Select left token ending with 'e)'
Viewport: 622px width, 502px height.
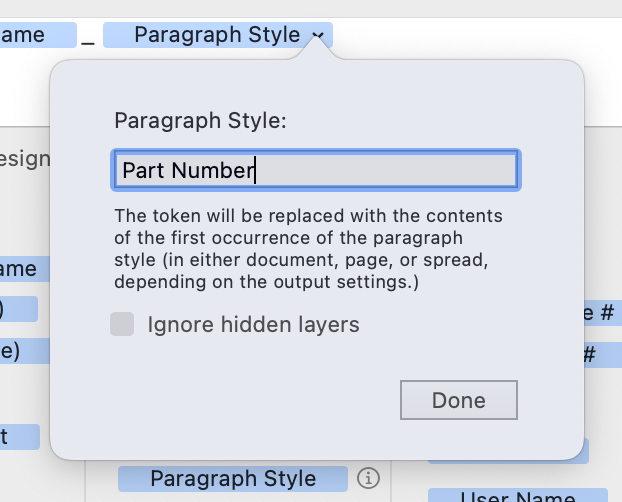(x=25, y=351)
